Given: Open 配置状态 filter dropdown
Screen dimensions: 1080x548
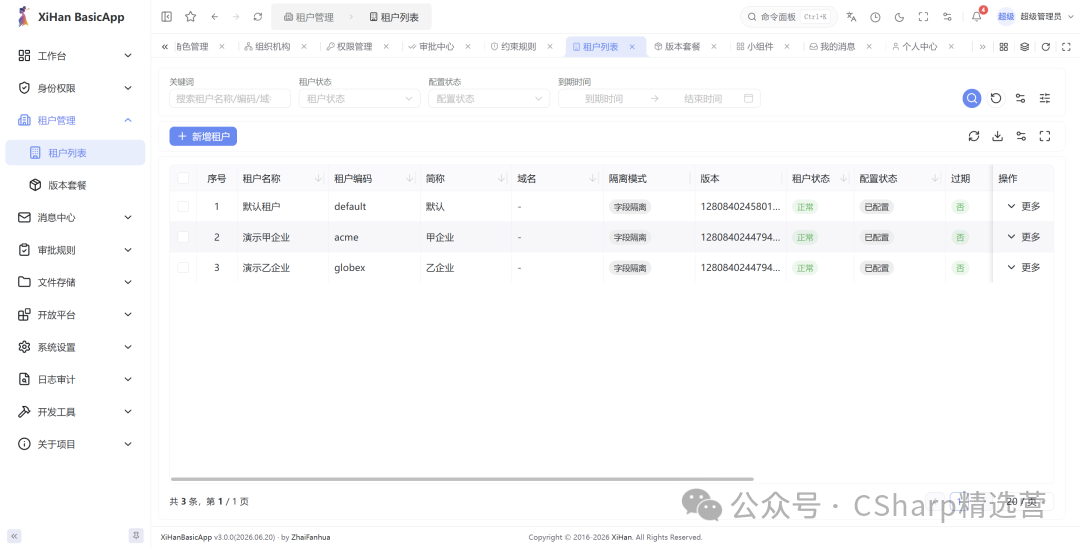Looking at the screenshot, I should (x=489, y=98).
